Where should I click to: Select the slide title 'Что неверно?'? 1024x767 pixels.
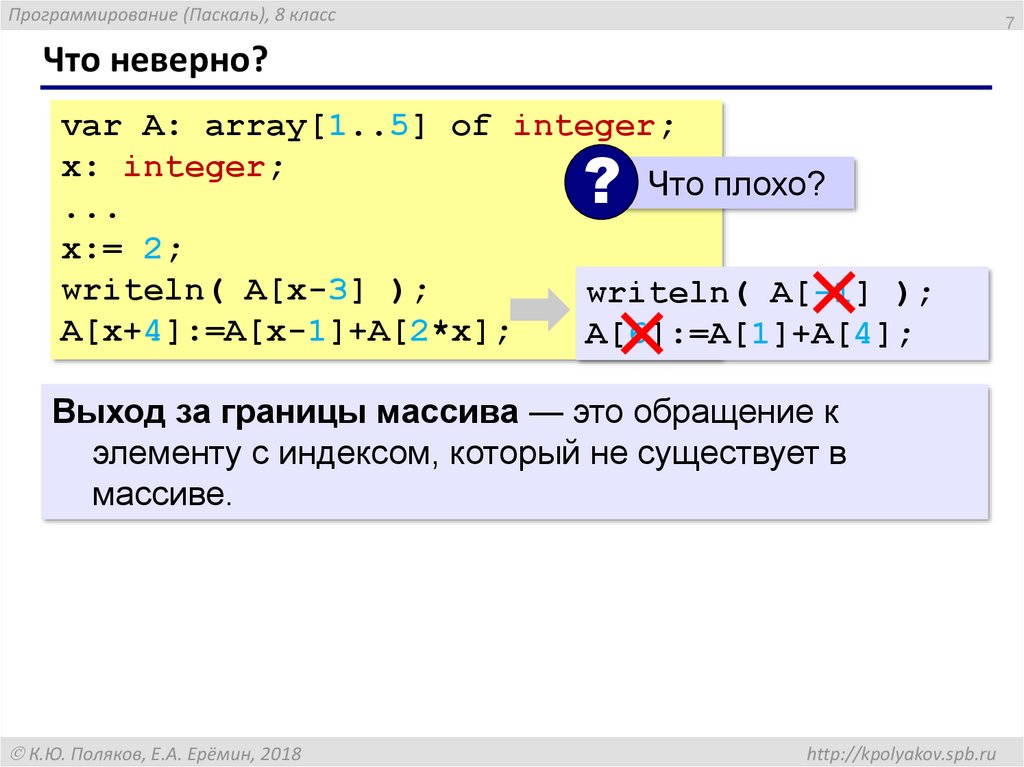pyautogui.click(x=155, y=59)
